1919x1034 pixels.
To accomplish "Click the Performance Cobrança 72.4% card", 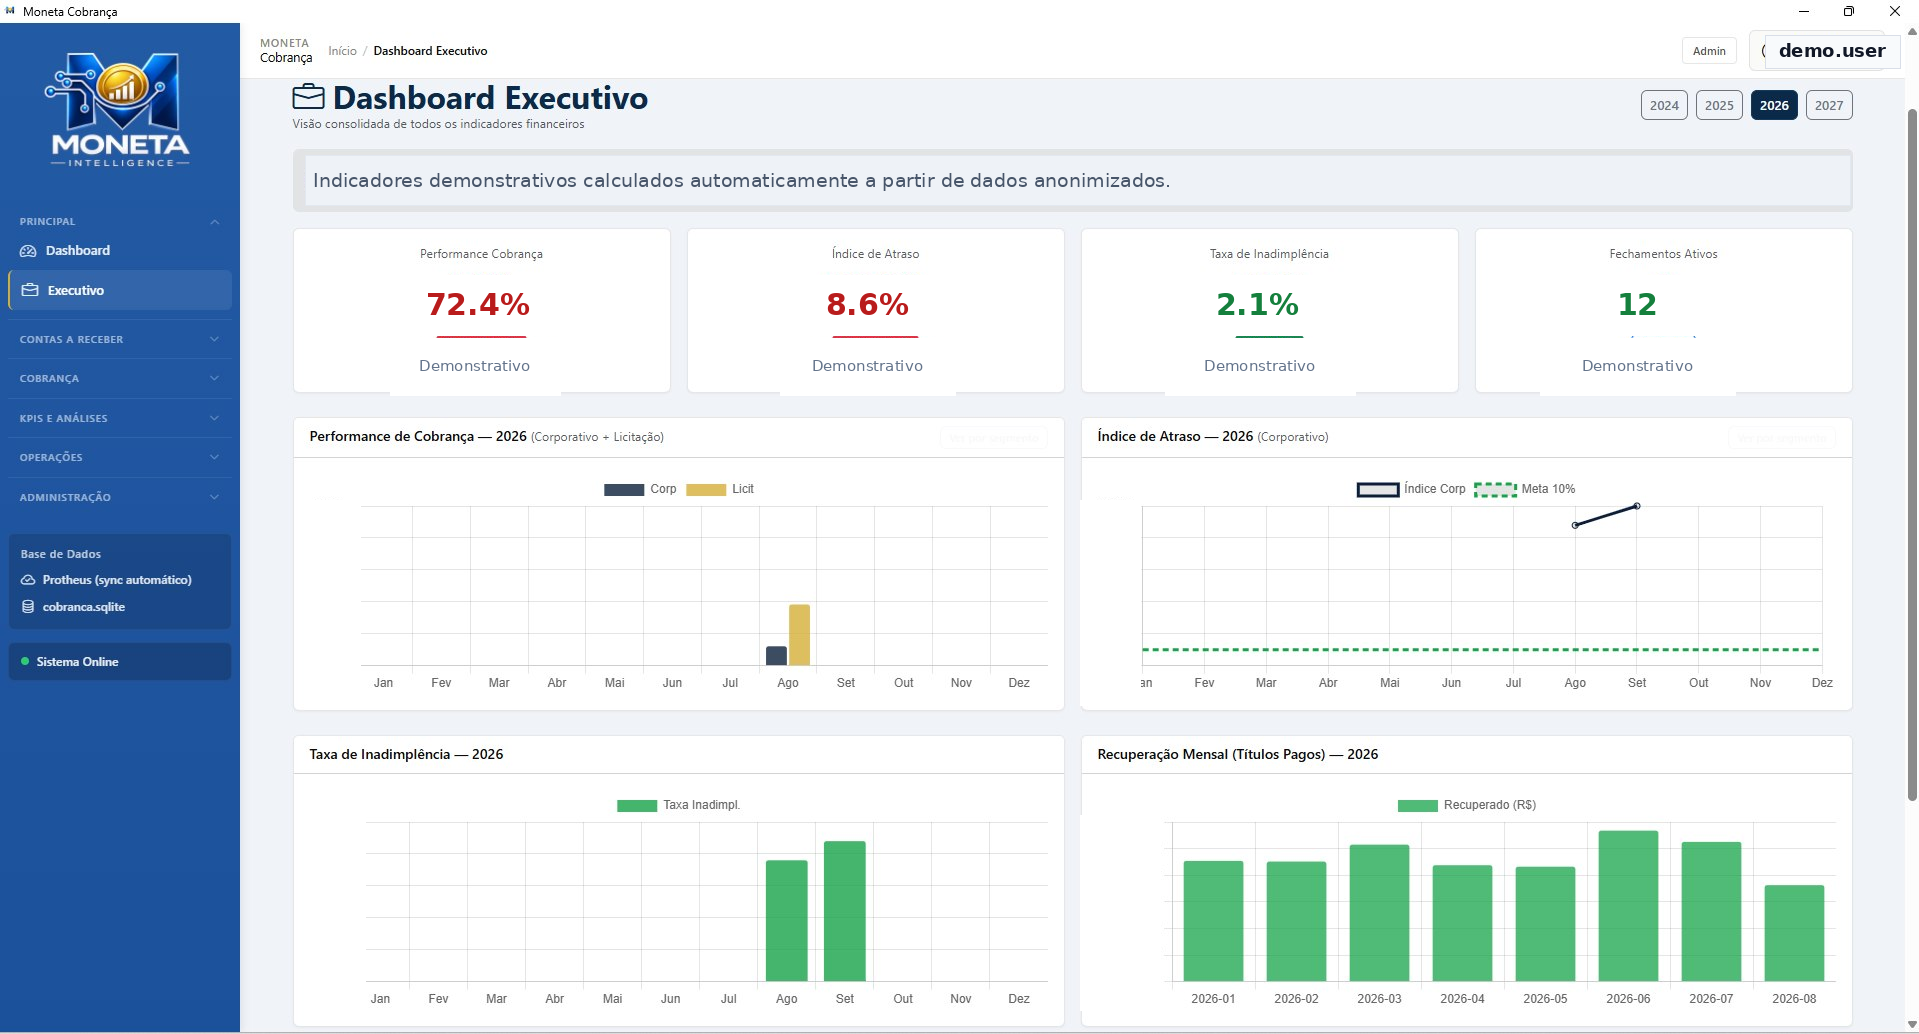I will click(481, 311).
